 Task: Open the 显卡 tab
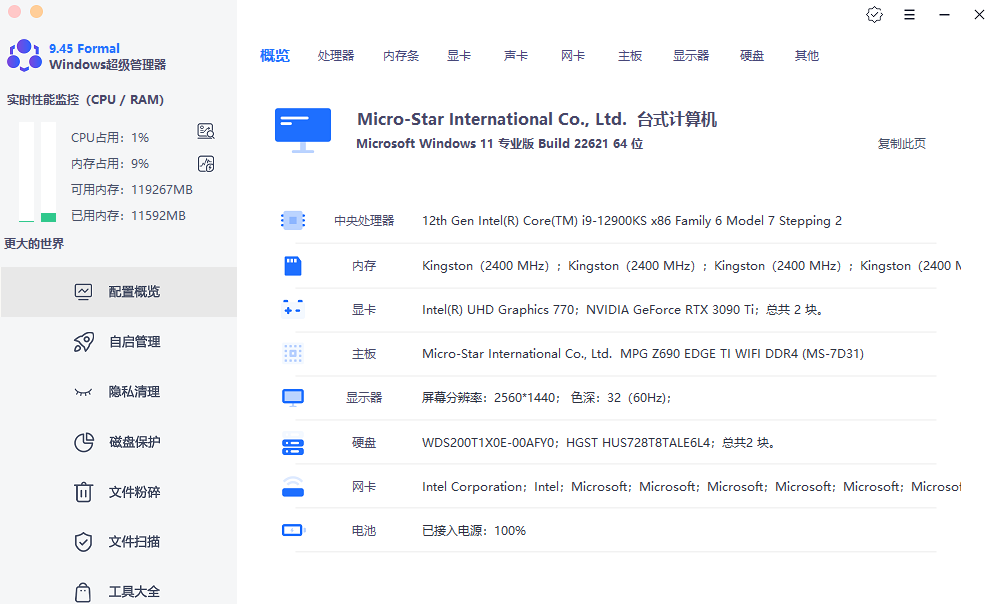coord(459,56)
